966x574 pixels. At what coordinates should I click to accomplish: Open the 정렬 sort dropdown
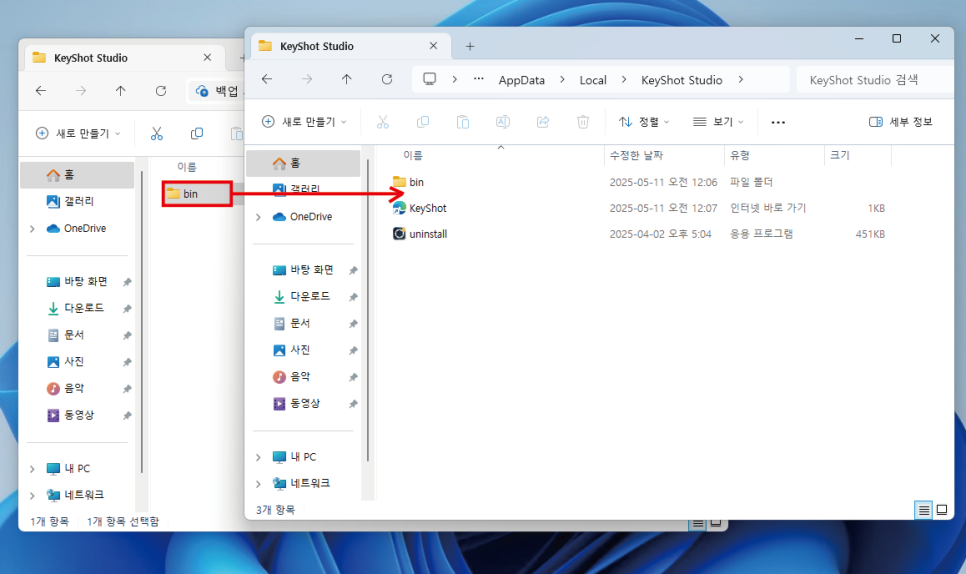click(x=644, y=122)
